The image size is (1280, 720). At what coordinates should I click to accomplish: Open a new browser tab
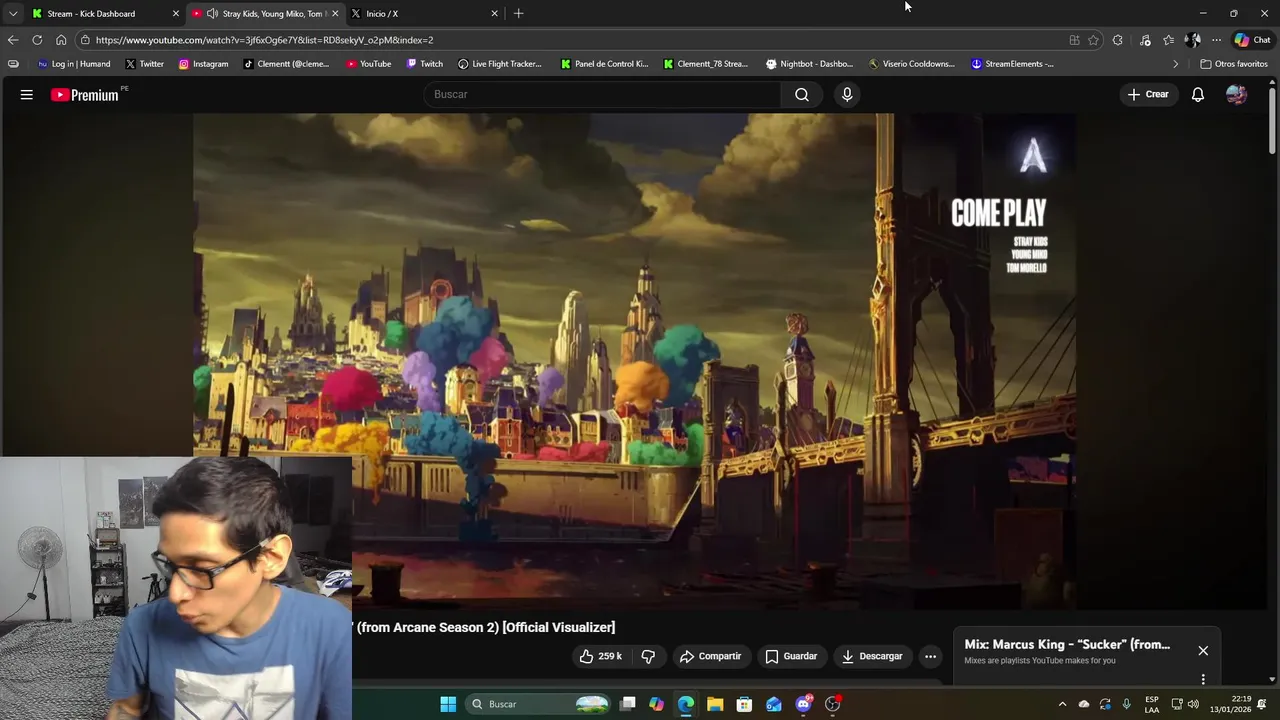(x=518, y=14)
